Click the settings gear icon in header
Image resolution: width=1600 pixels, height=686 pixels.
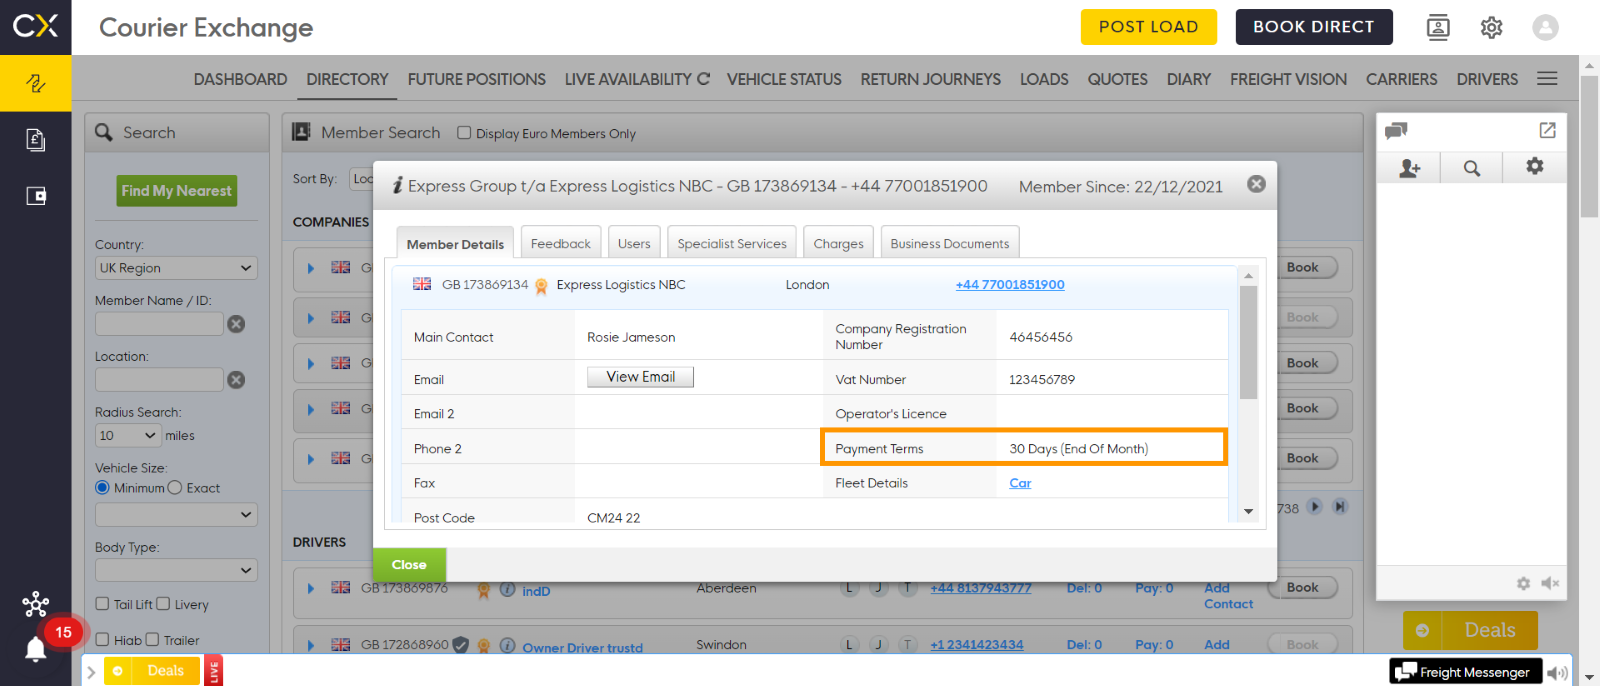(x=1491, y=28)
